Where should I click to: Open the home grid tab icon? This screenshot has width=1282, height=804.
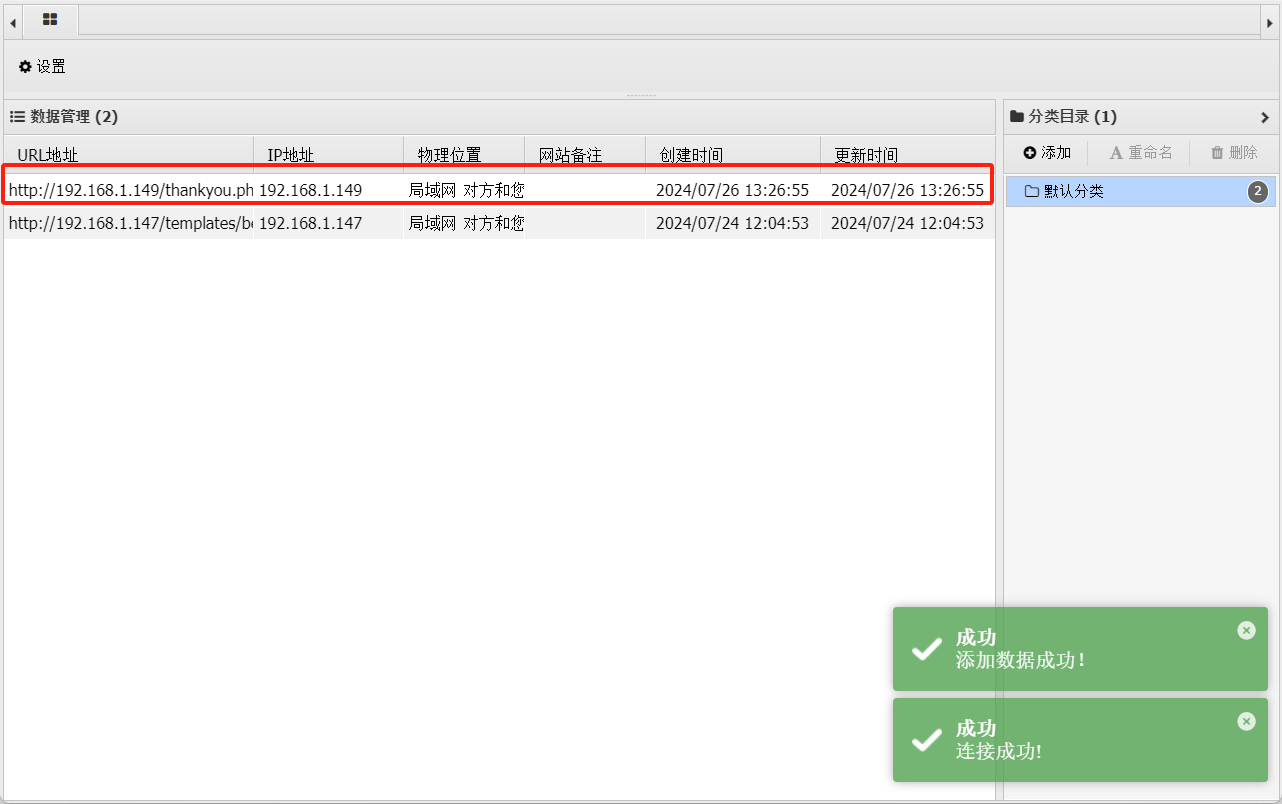tap(50, 19)
